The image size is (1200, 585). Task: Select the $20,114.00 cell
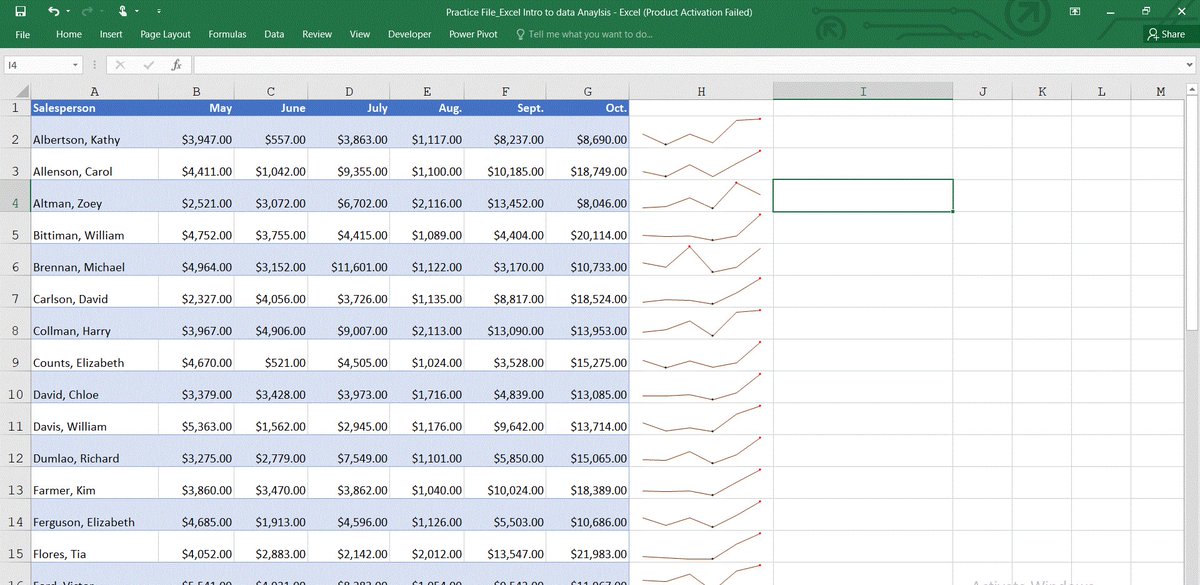tap(588, 228)
